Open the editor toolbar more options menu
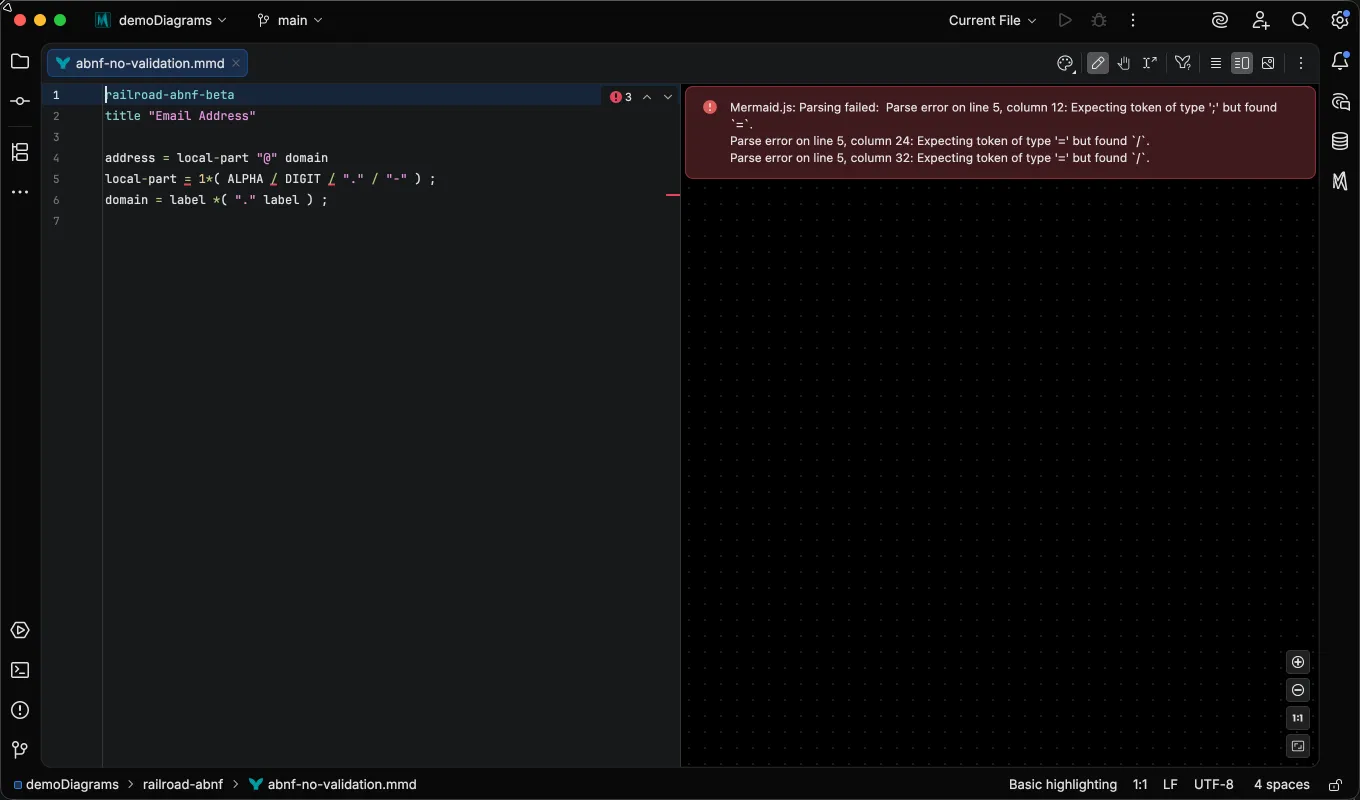The width and height of the screenshot is (1360, 800). click(x=1301, y=63)
